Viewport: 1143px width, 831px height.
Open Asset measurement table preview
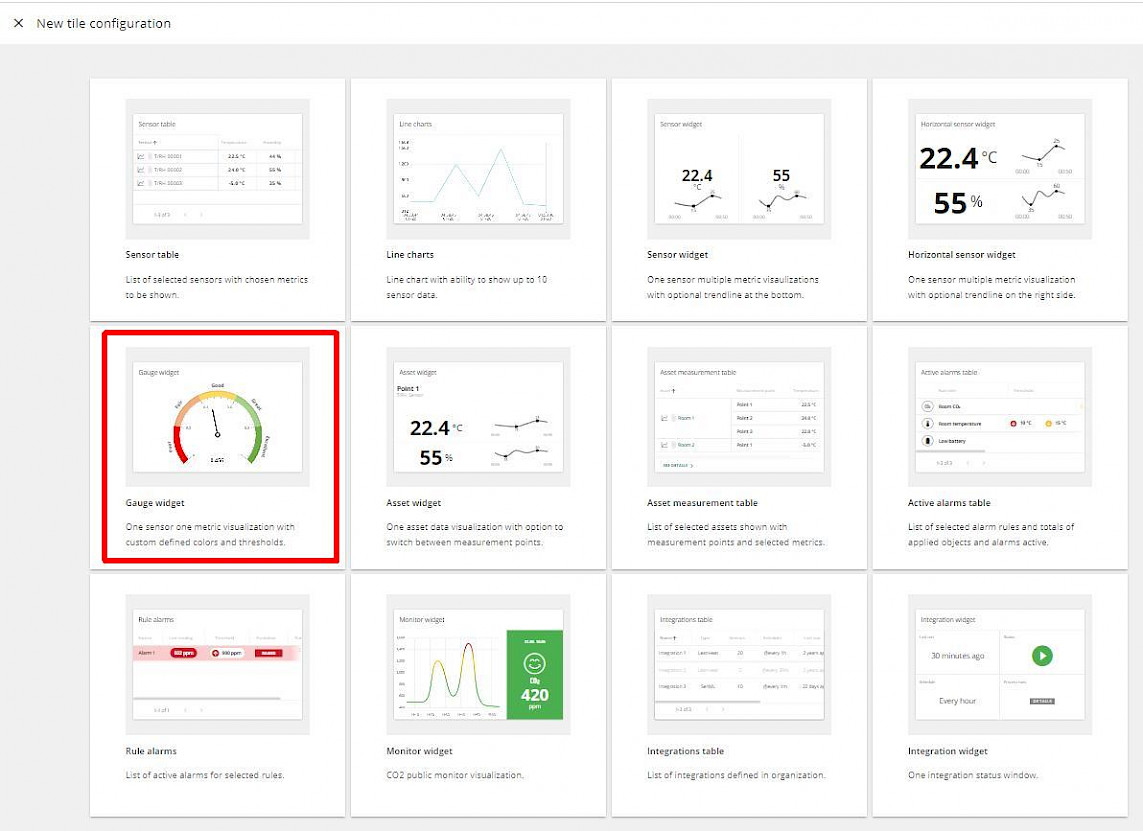tap(739, 417)
